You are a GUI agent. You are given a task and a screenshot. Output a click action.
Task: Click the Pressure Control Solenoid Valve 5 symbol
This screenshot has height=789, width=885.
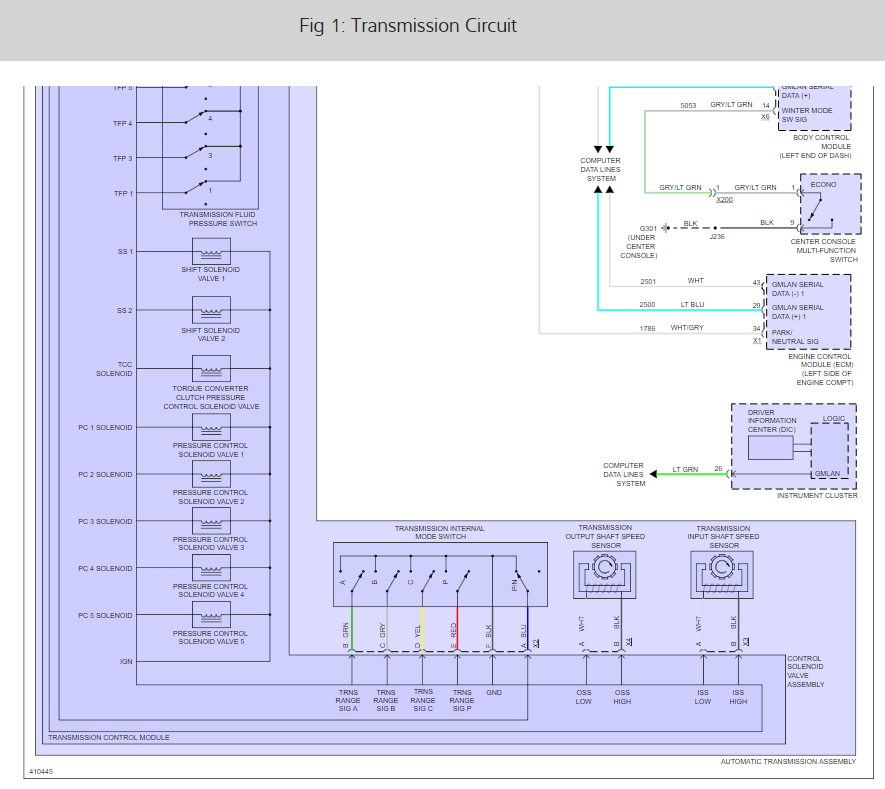click(210, 616)
